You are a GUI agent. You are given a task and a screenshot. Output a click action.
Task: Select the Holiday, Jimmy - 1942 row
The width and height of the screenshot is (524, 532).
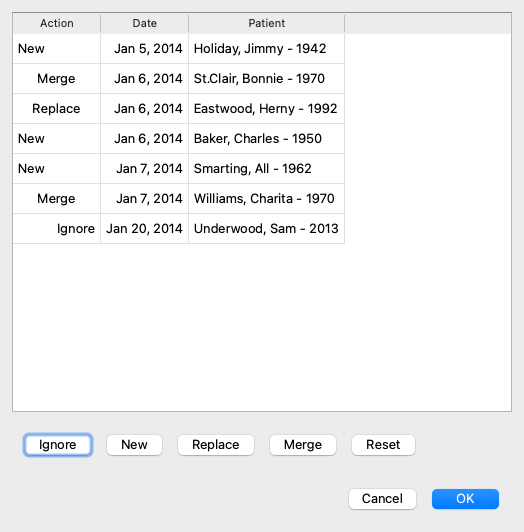click(179, 49)
